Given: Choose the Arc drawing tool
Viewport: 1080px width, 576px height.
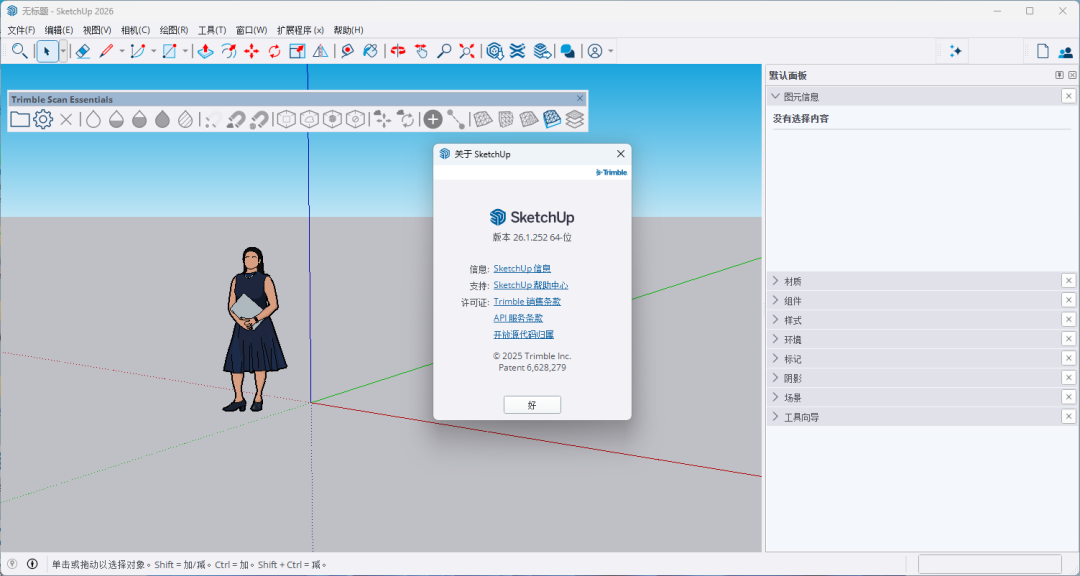Looking at the screenshot, I should click(138, 51).
